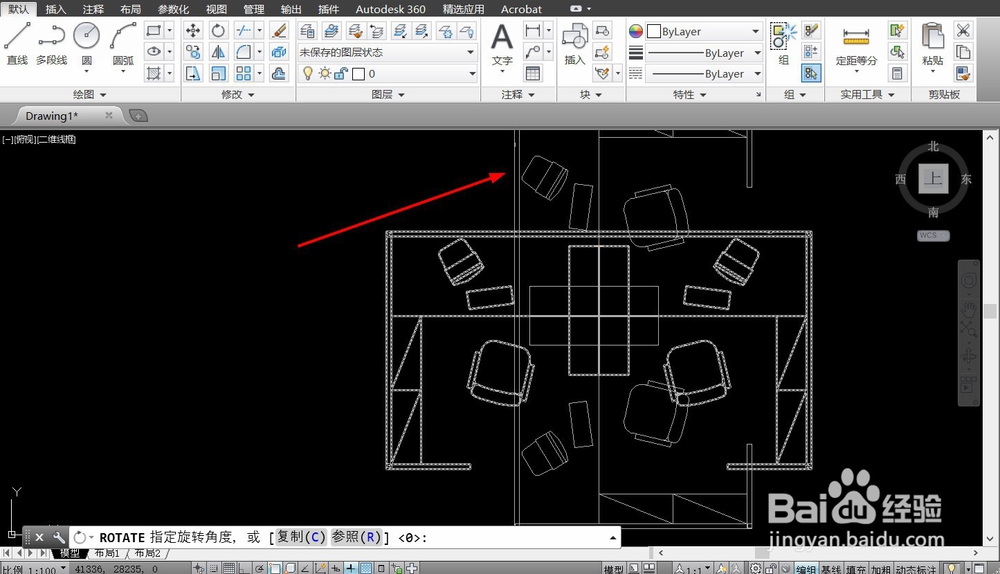Open the Autodesk 360 ribbon tab
Screen dimensions: 1000x574
click(x=390, y=9)
